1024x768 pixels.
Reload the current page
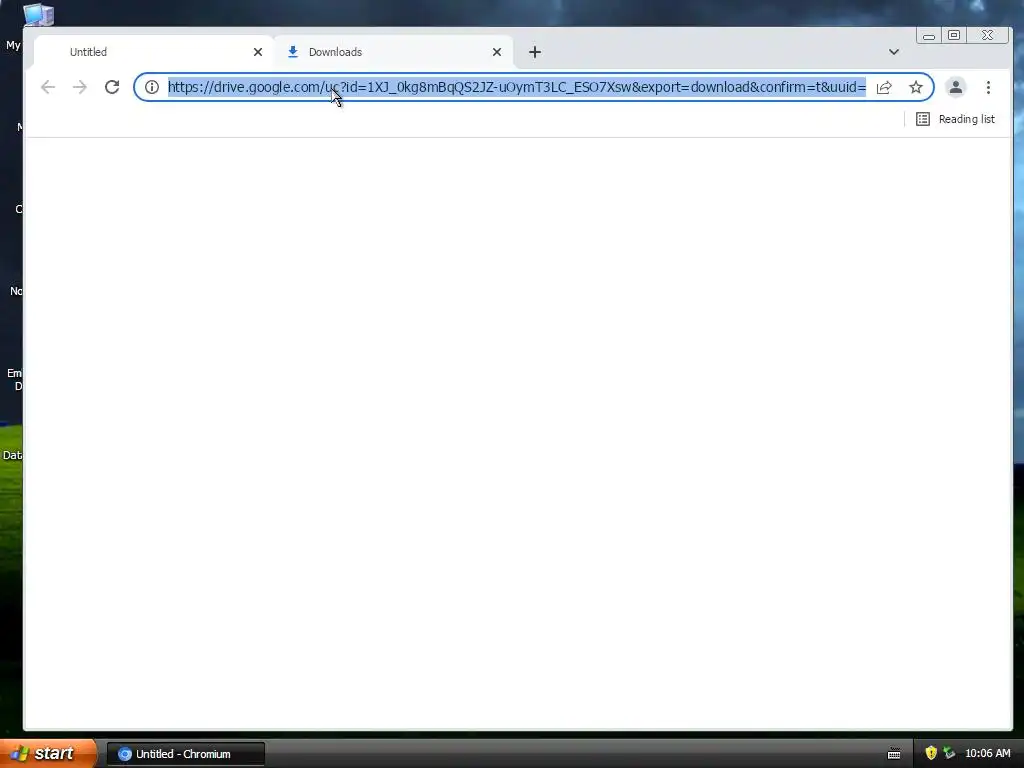click(x=112, y=87)
